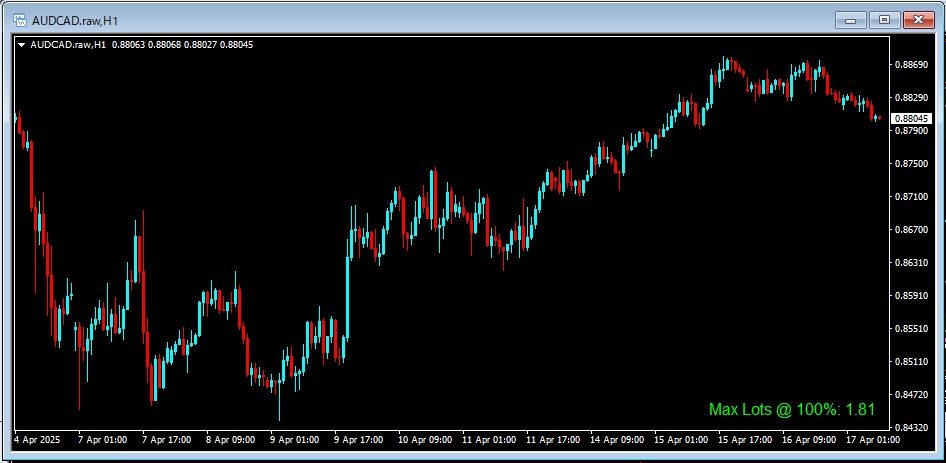Close the AUDCAD.raw,H1 chart window
The height and width of the screenshot is (463, 946).
[918, 20]
